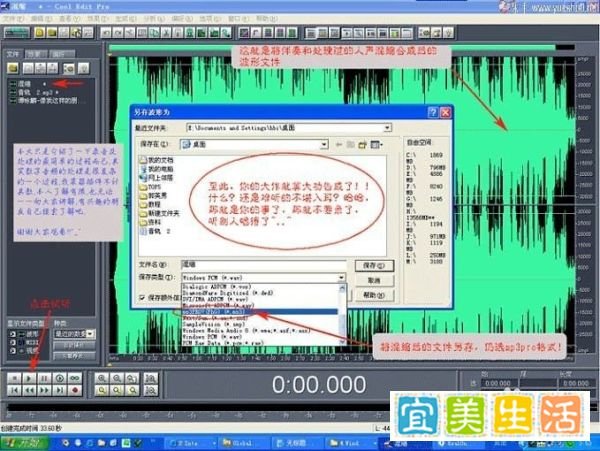Click the yellow New file toolbar icon
Viewport: 600px width, 451px height.
(x=40, y=33)
